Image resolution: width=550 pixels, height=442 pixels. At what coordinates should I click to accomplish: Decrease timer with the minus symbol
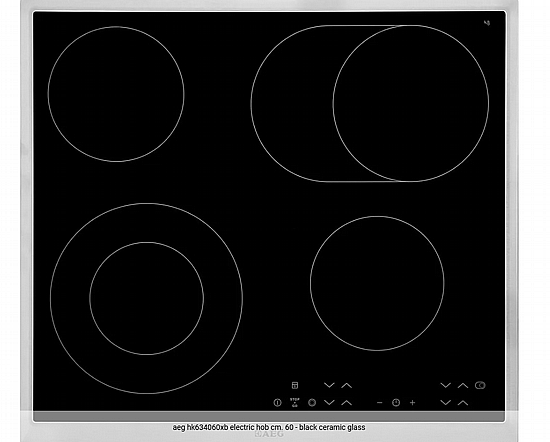(x=379, y=402)
